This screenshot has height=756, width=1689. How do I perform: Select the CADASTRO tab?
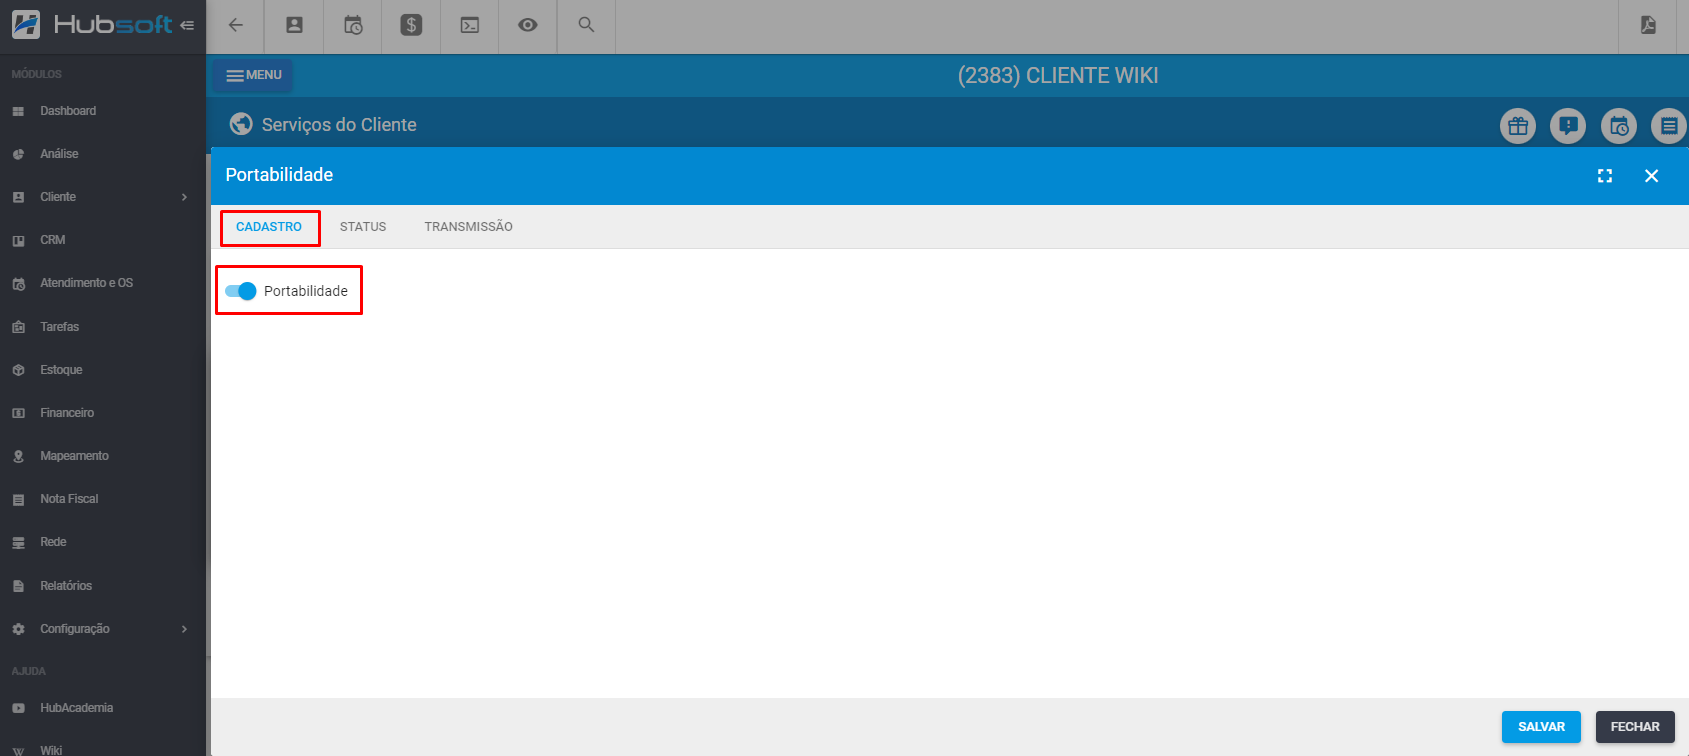[x=269, y=227]
